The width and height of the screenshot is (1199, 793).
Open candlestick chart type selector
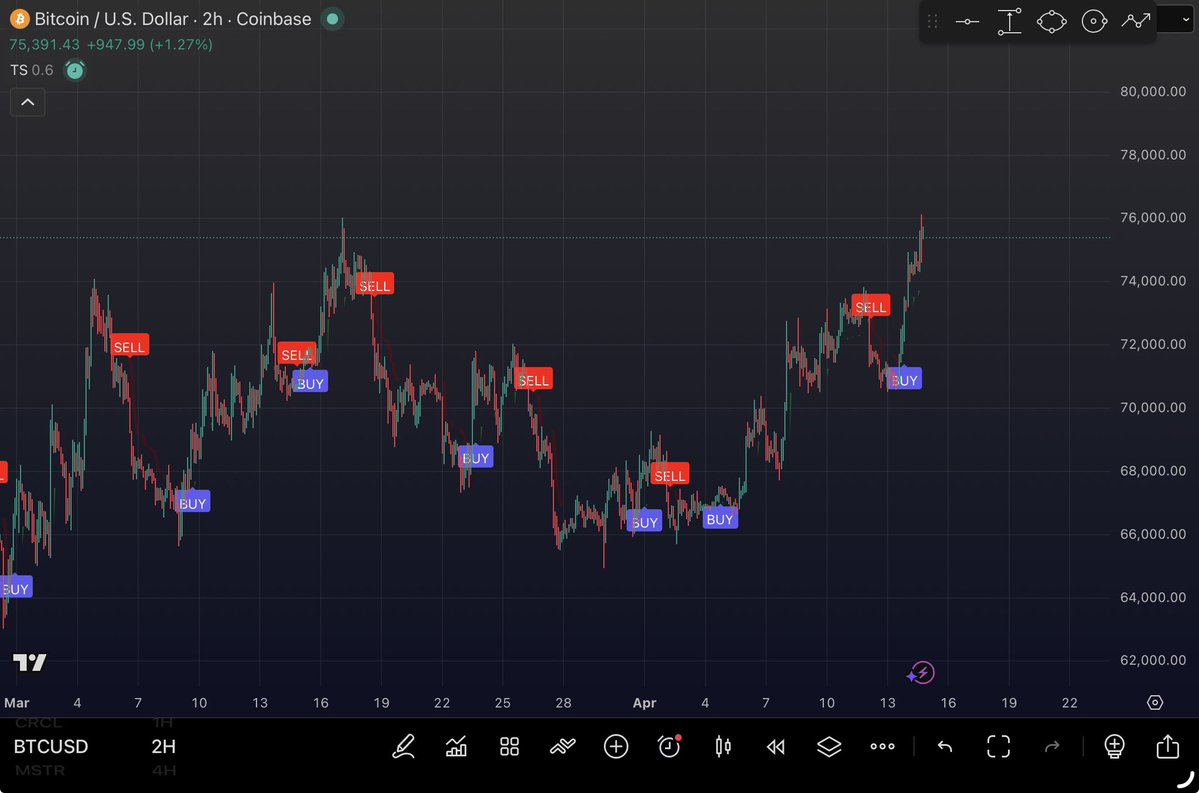(x=723, y=746)
